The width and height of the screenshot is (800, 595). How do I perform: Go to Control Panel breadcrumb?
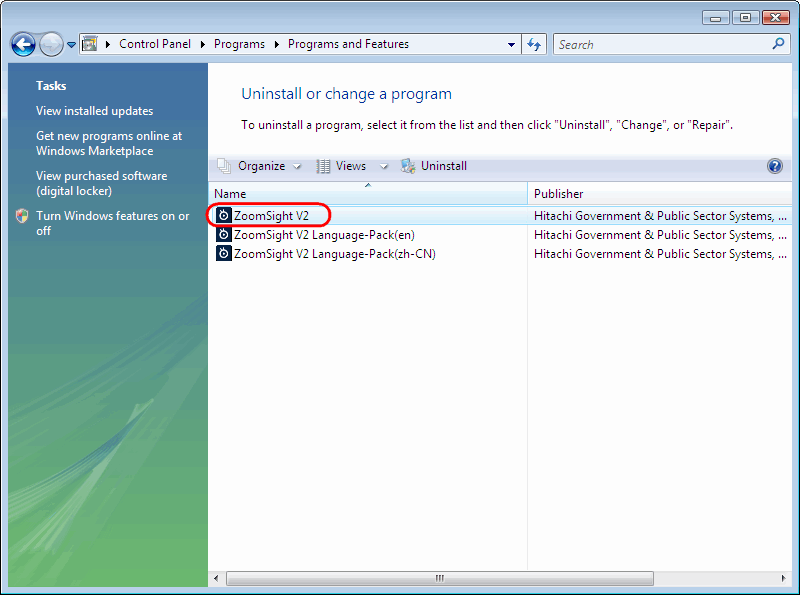155,44
